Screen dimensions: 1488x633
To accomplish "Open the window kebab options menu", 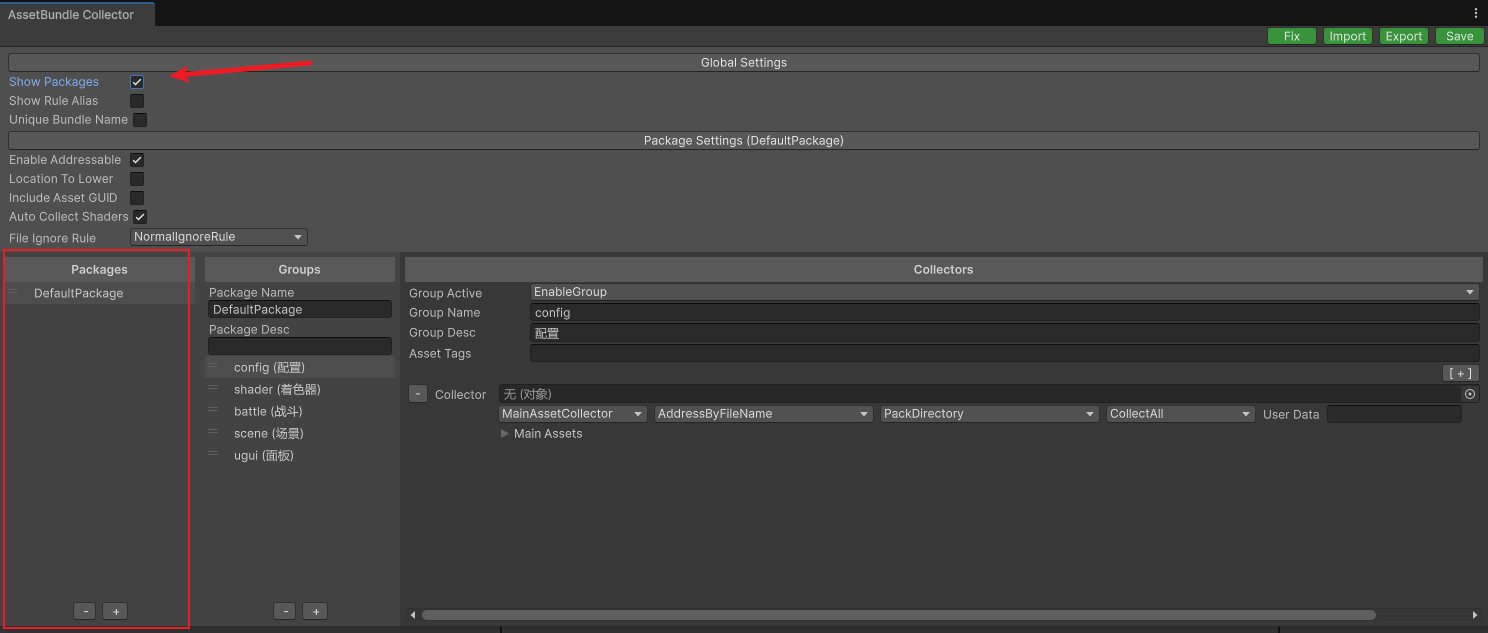I will point(1476,14).
